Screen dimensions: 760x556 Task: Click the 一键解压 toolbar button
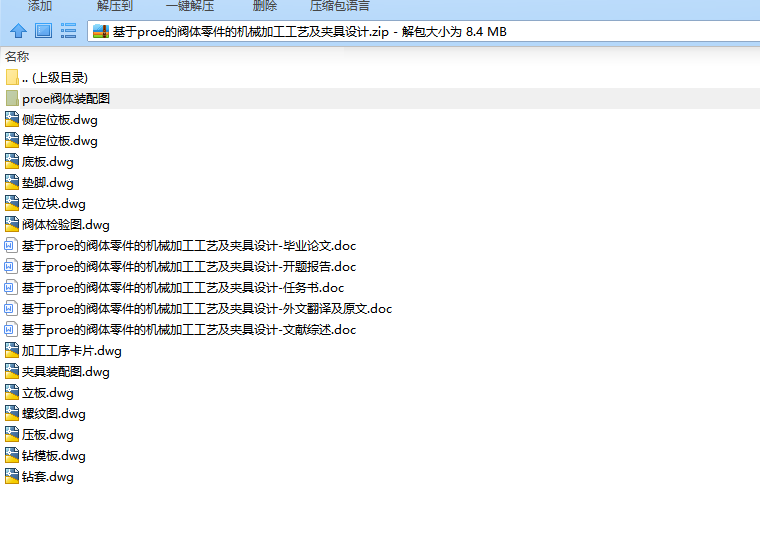click(x=190, y=6)
